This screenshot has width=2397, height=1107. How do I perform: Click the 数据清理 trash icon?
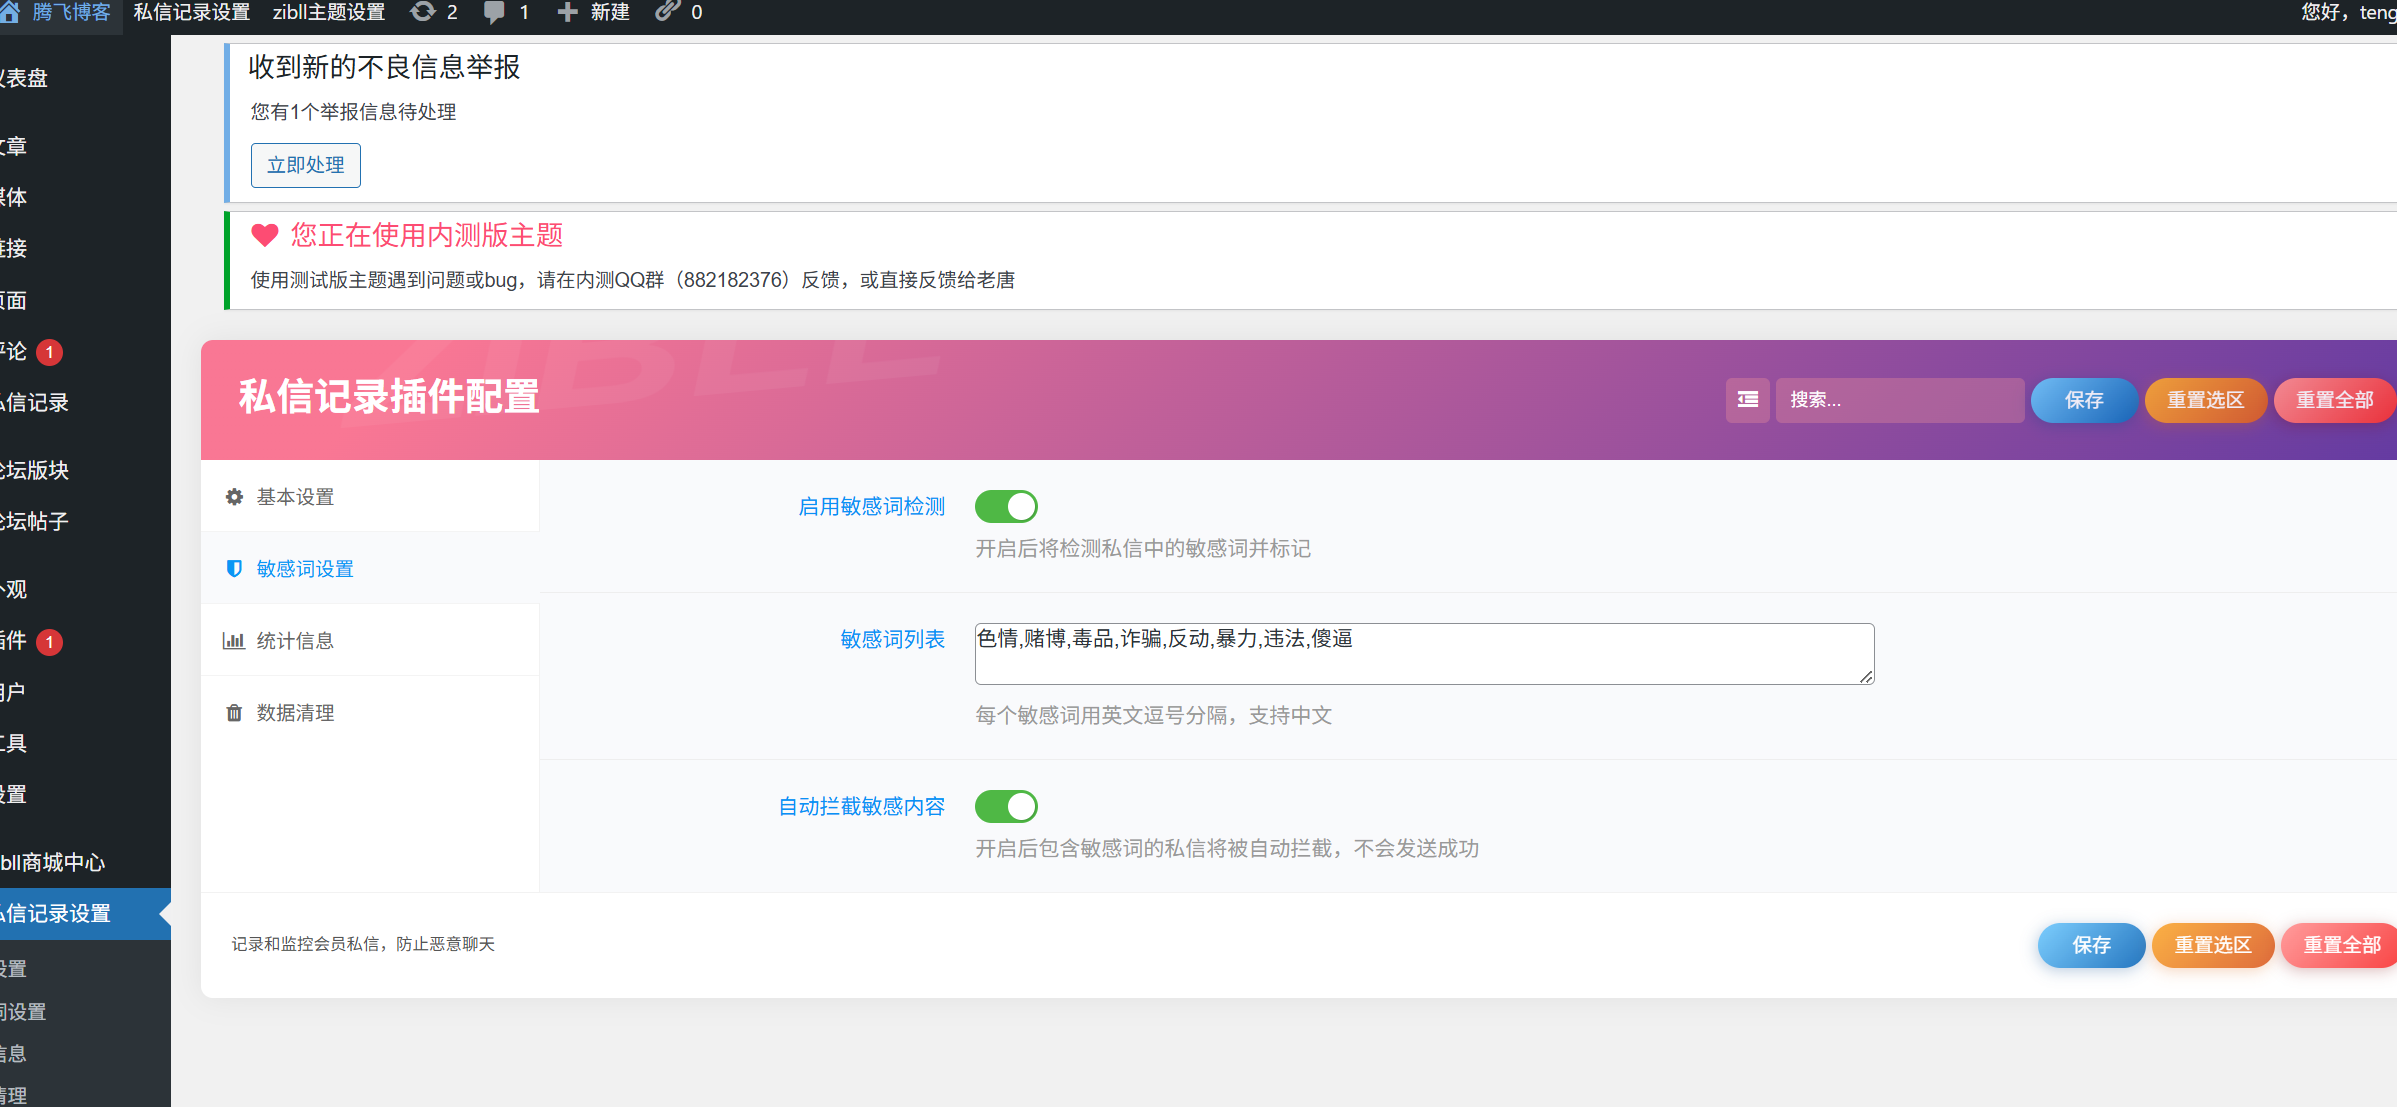pyautogui.click(x=234, y=712)
